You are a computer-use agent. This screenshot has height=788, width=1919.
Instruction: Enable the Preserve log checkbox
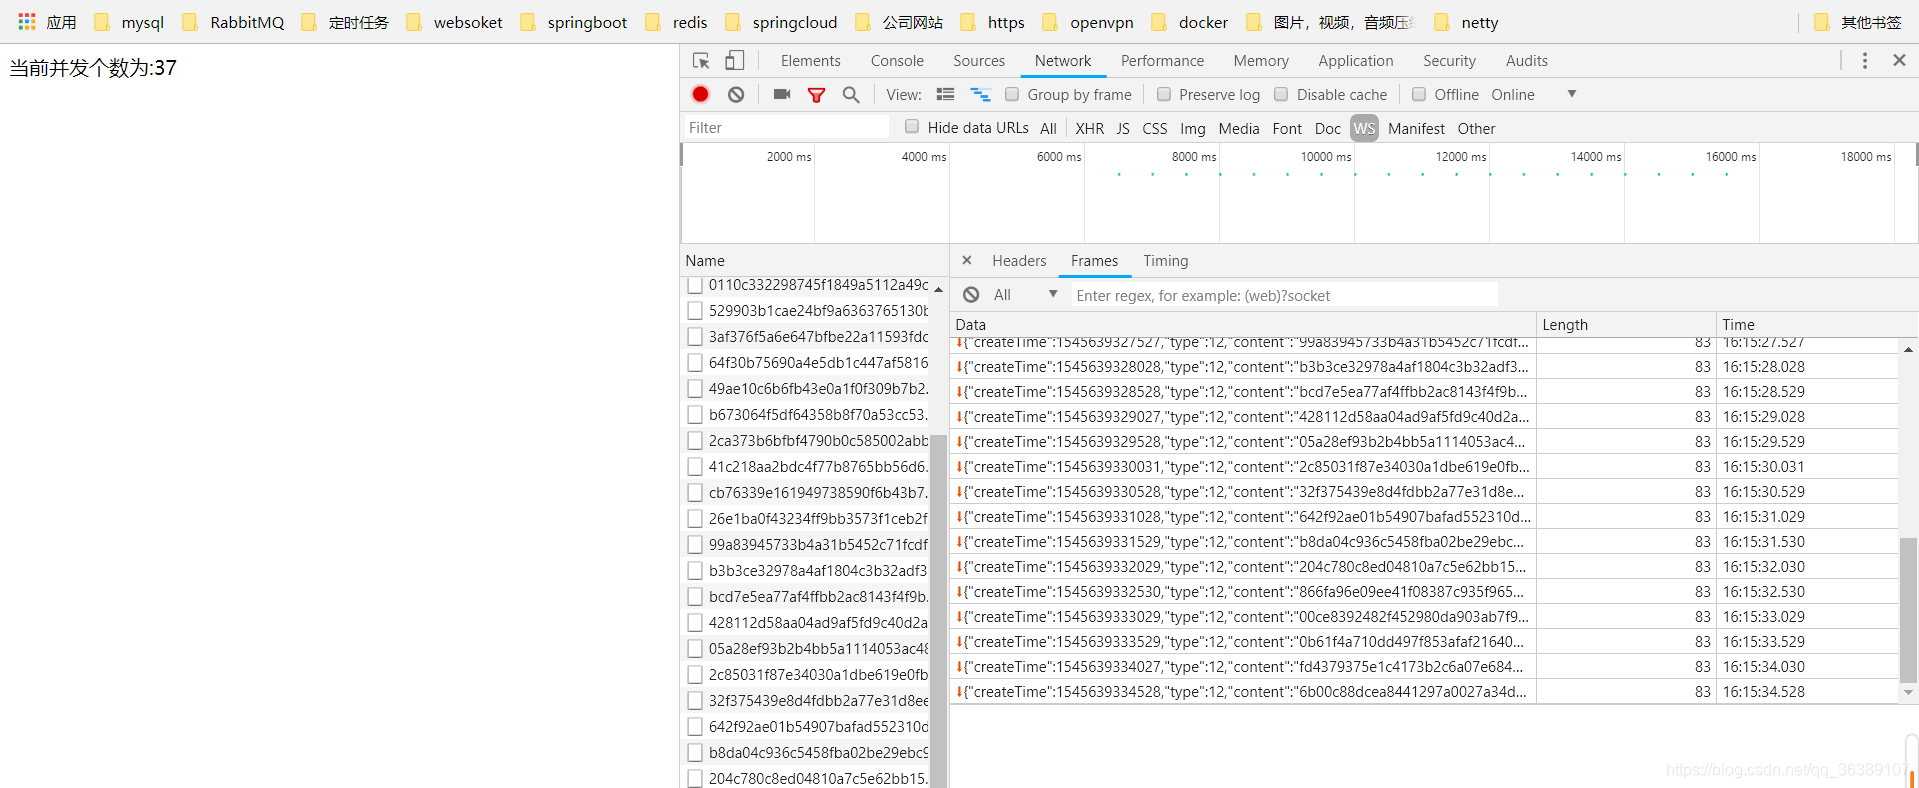(x=1164, y=94)
